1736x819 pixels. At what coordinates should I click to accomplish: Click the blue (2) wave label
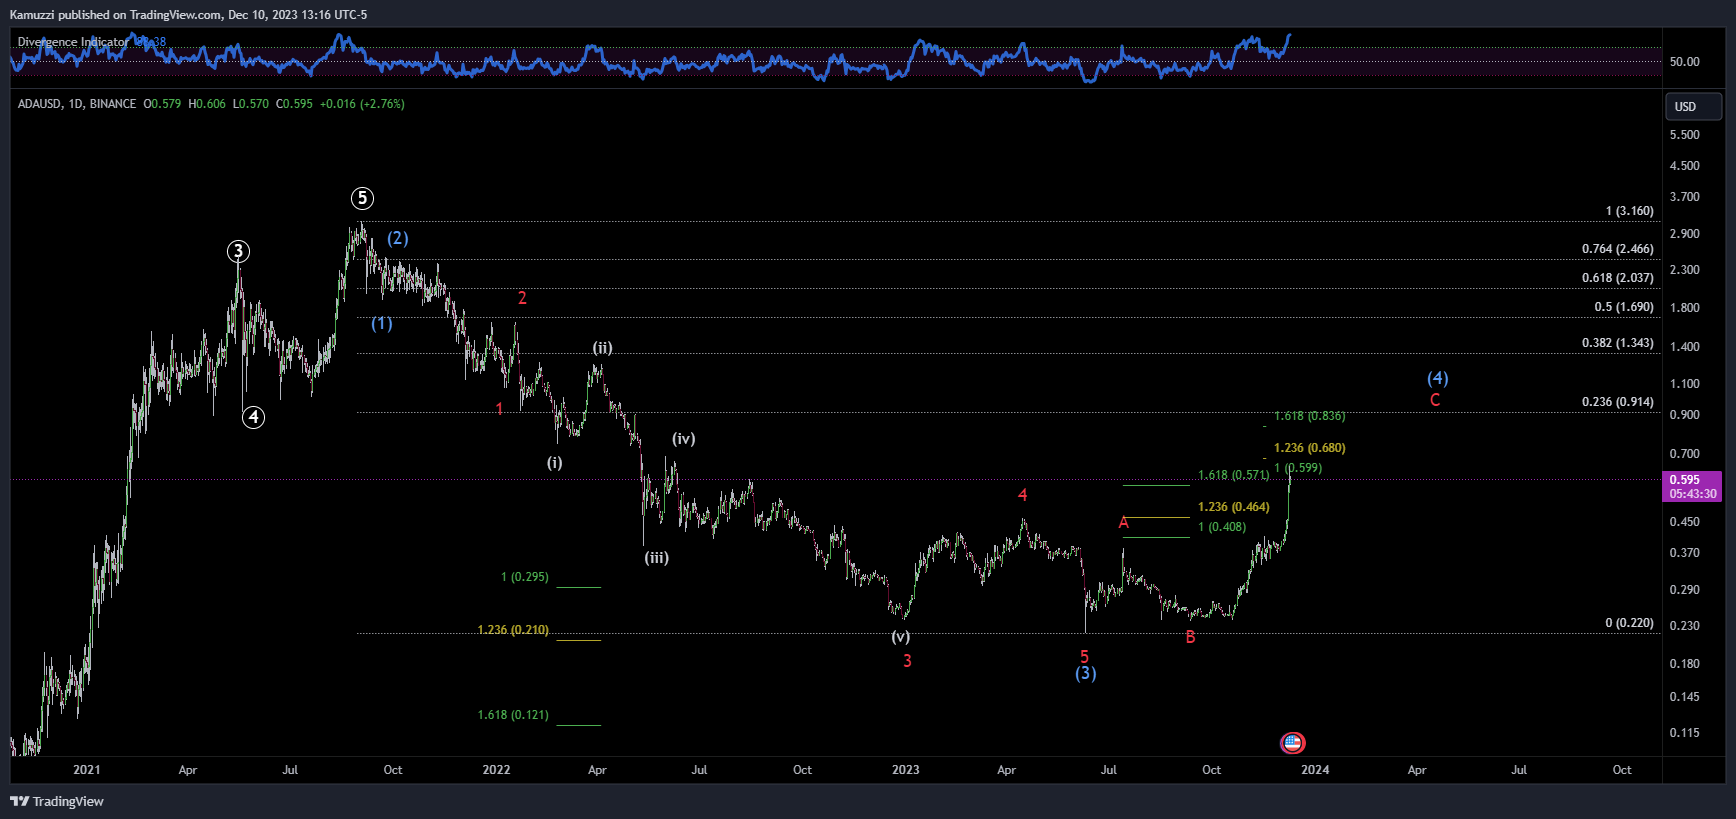tap(398, 238)
